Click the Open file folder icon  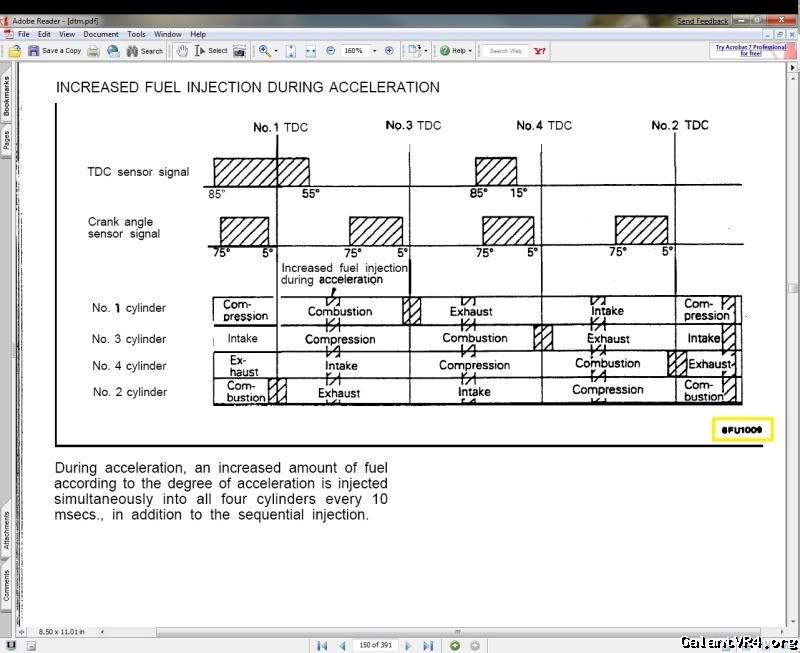tap(15, 50)
